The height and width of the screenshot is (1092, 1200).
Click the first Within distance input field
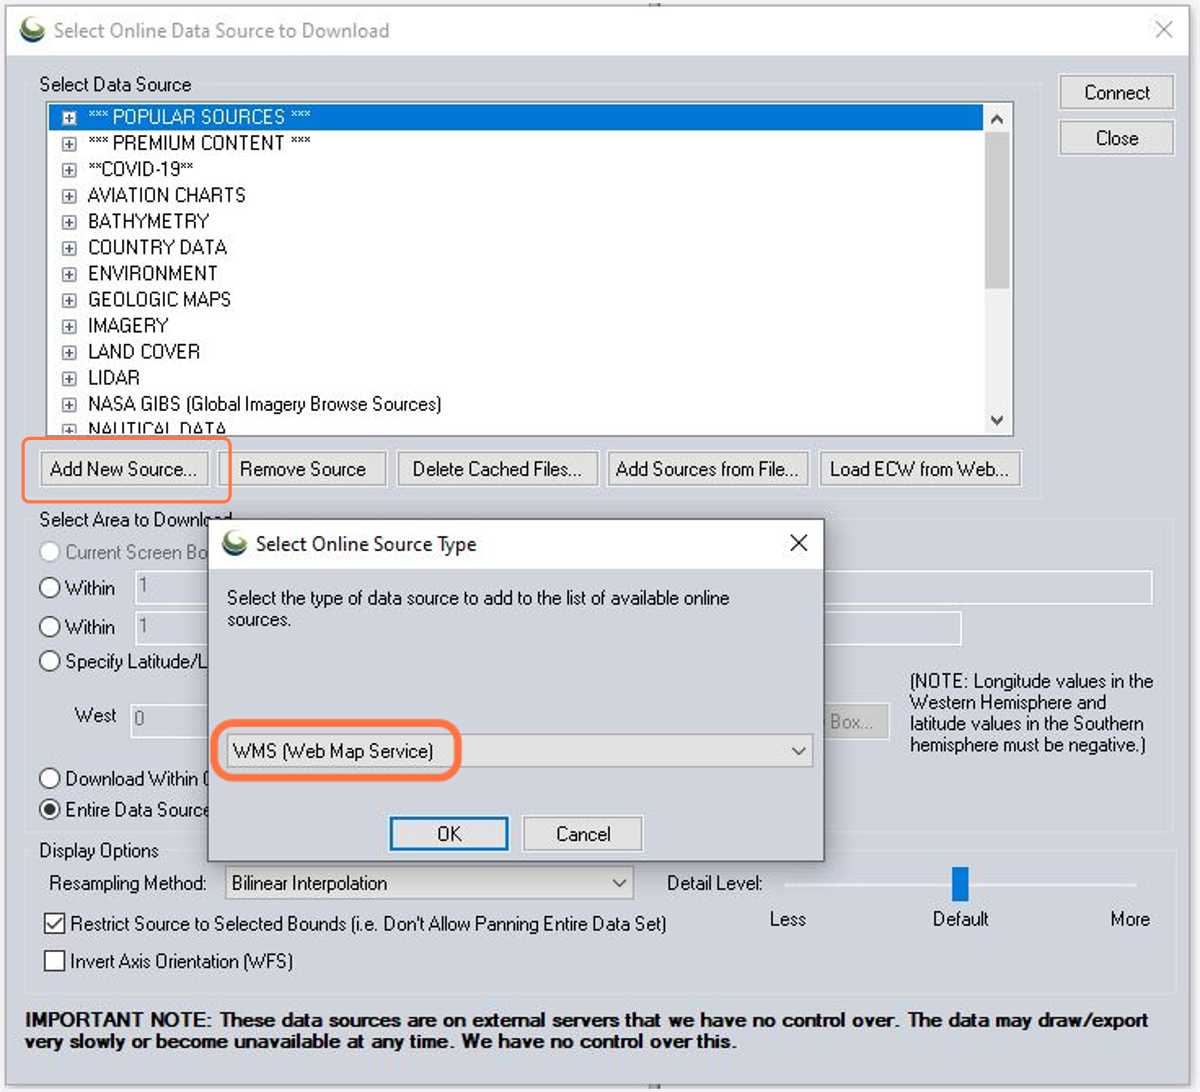click(172, 587)
